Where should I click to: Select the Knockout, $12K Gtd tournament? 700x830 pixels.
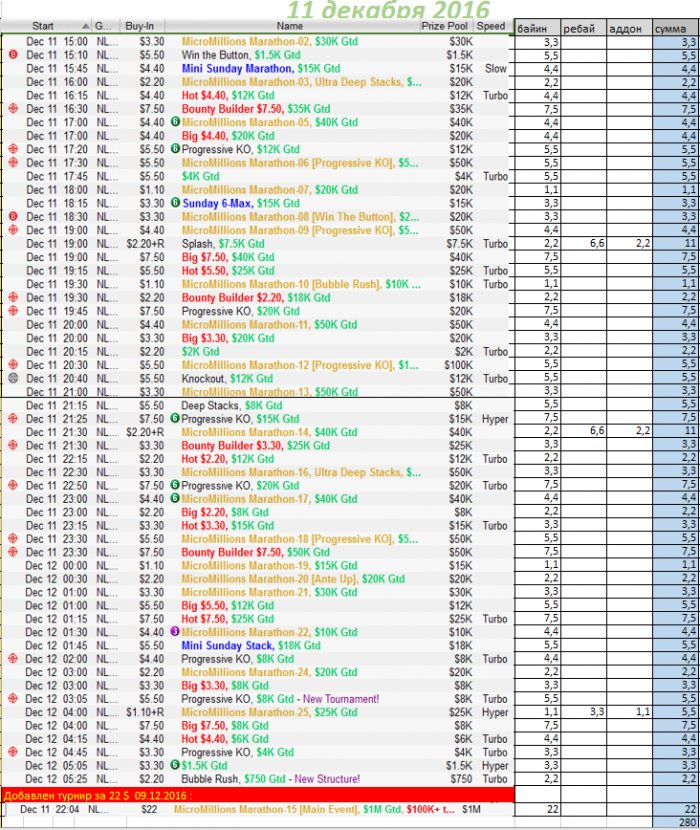click(x=227, y=378)
